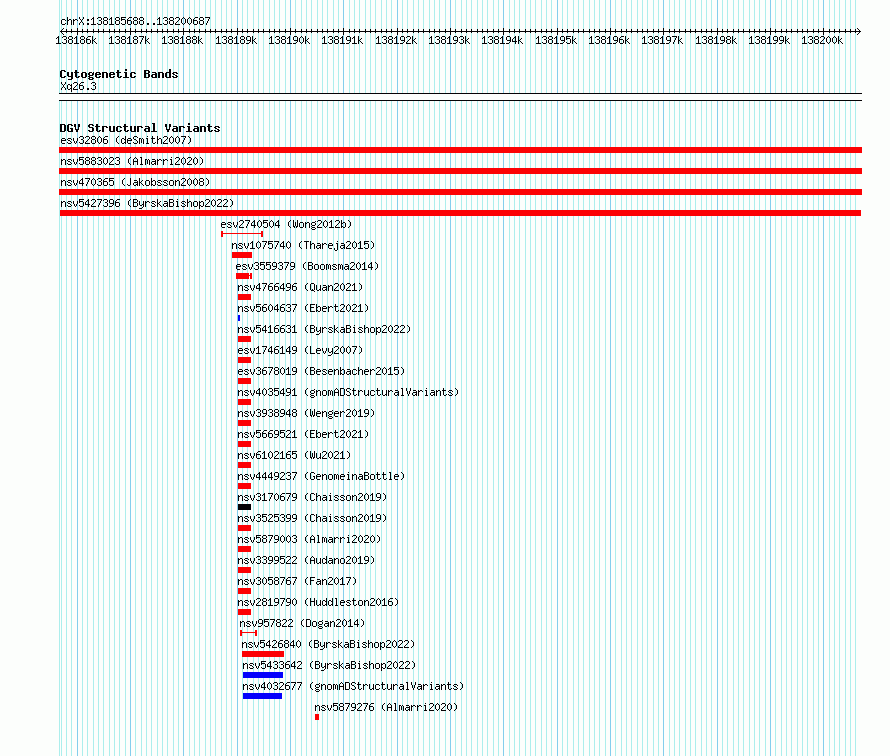Click small red mark under nsv5879276
This screenshot has height=756, width=890.
(x=317, y=717)
